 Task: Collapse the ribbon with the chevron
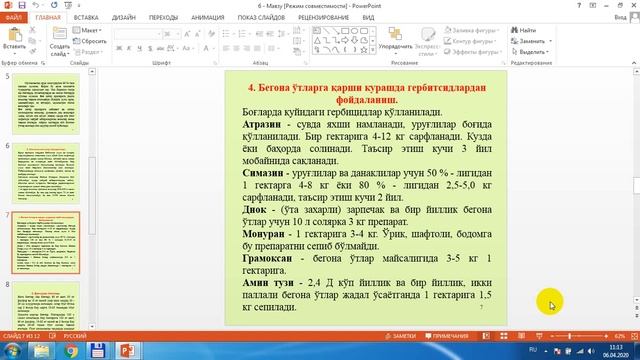(634, 63)
